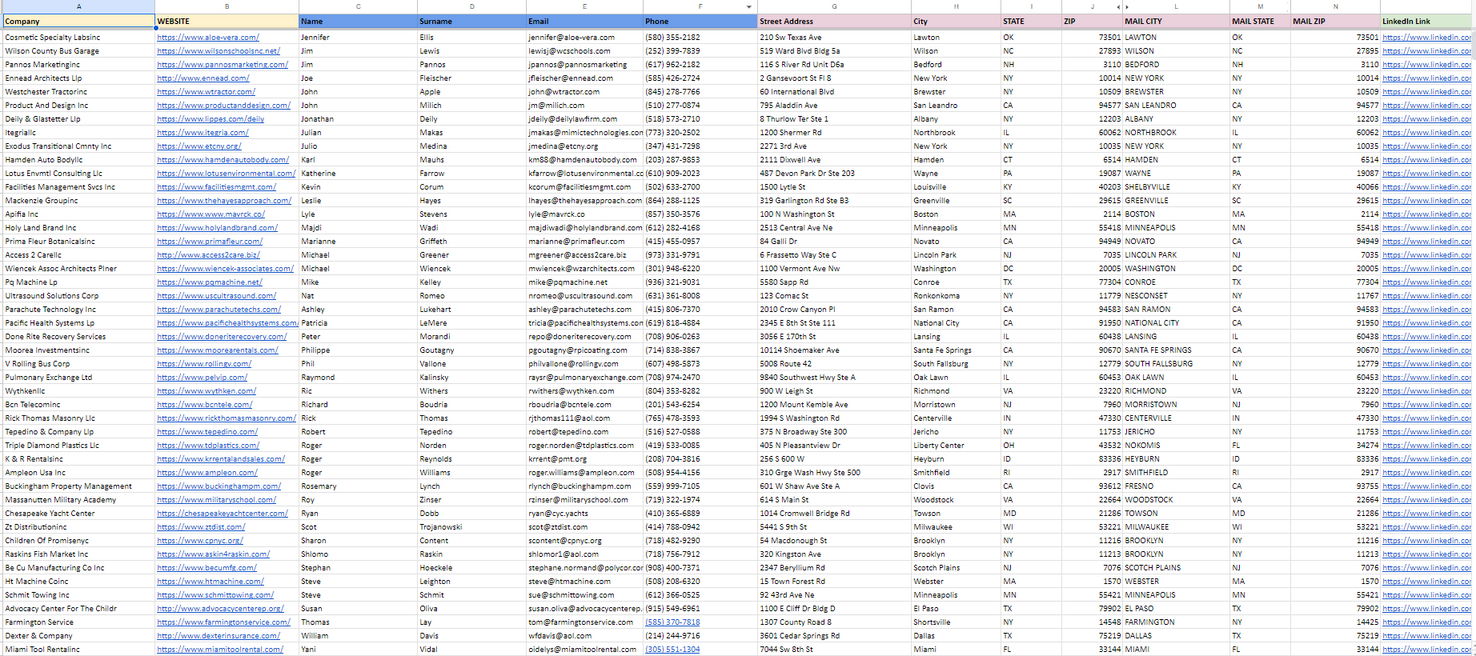
Task: Select the Email header cell
Action: tap(585, 21)
